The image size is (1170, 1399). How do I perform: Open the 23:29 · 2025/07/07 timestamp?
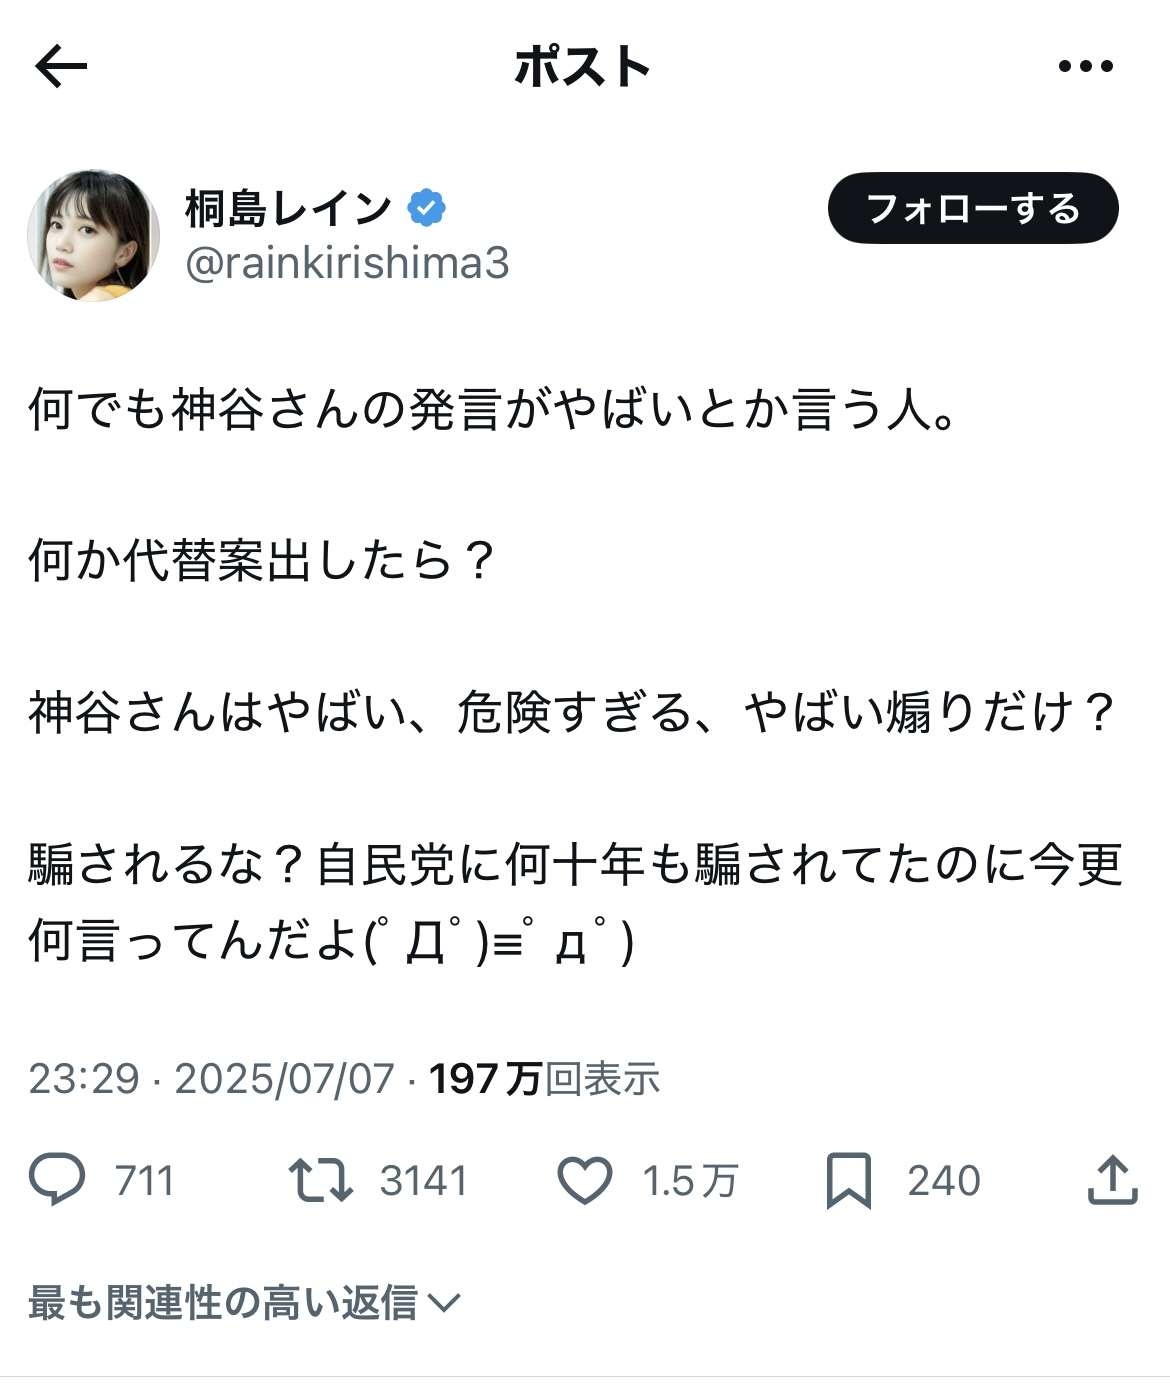click(212, 1079)
